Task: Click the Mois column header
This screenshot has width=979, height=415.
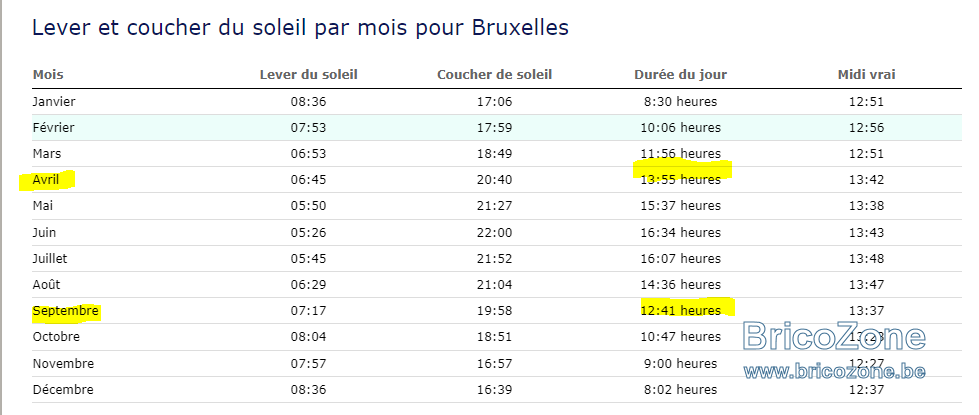Action: pos(48,75)
